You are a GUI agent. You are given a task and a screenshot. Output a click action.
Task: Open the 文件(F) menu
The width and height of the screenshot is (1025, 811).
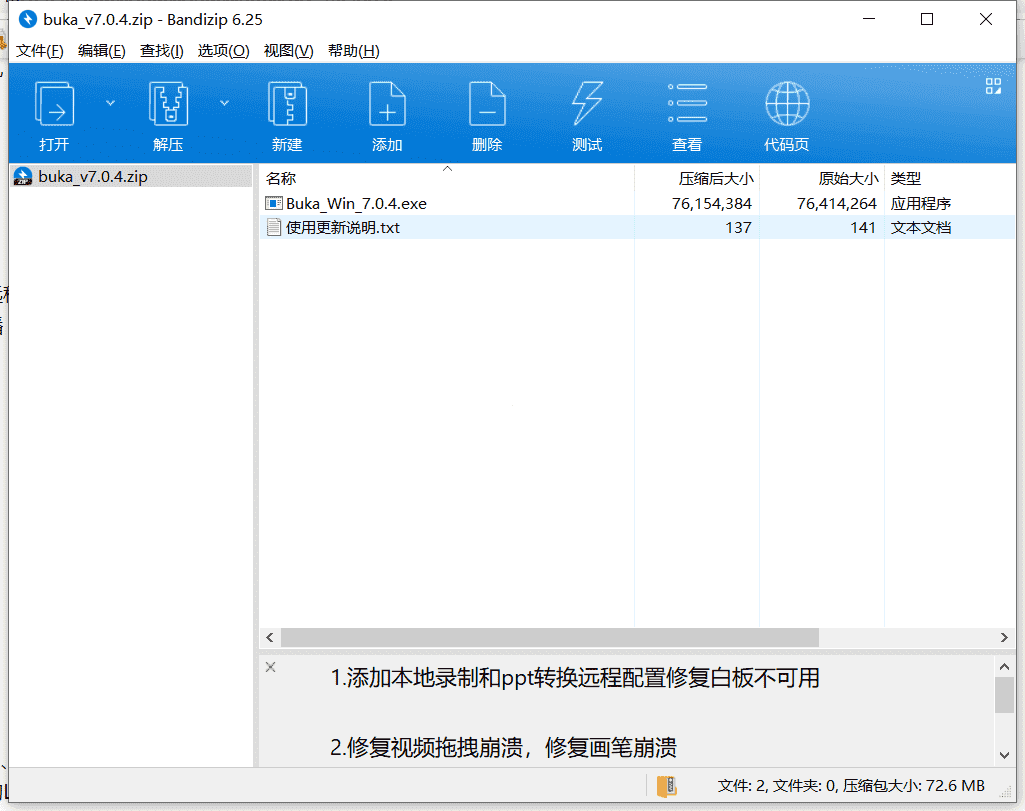point(40,51)
